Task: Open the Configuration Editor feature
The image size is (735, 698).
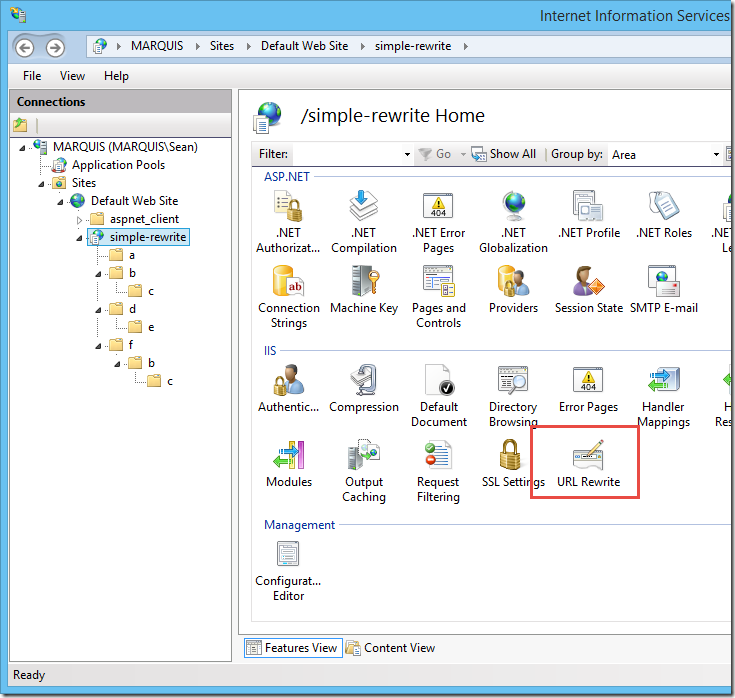Action: tap(288, 570)
